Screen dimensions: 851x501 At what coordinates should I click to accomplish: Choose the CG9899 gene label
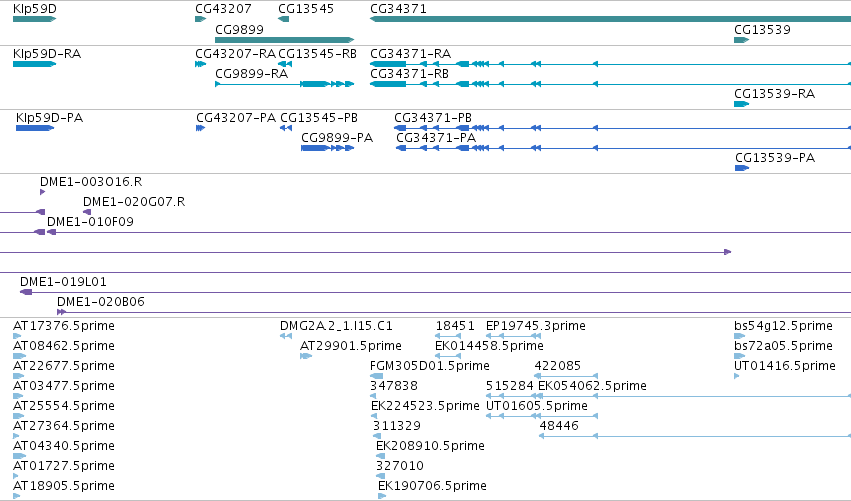[239, 30]
